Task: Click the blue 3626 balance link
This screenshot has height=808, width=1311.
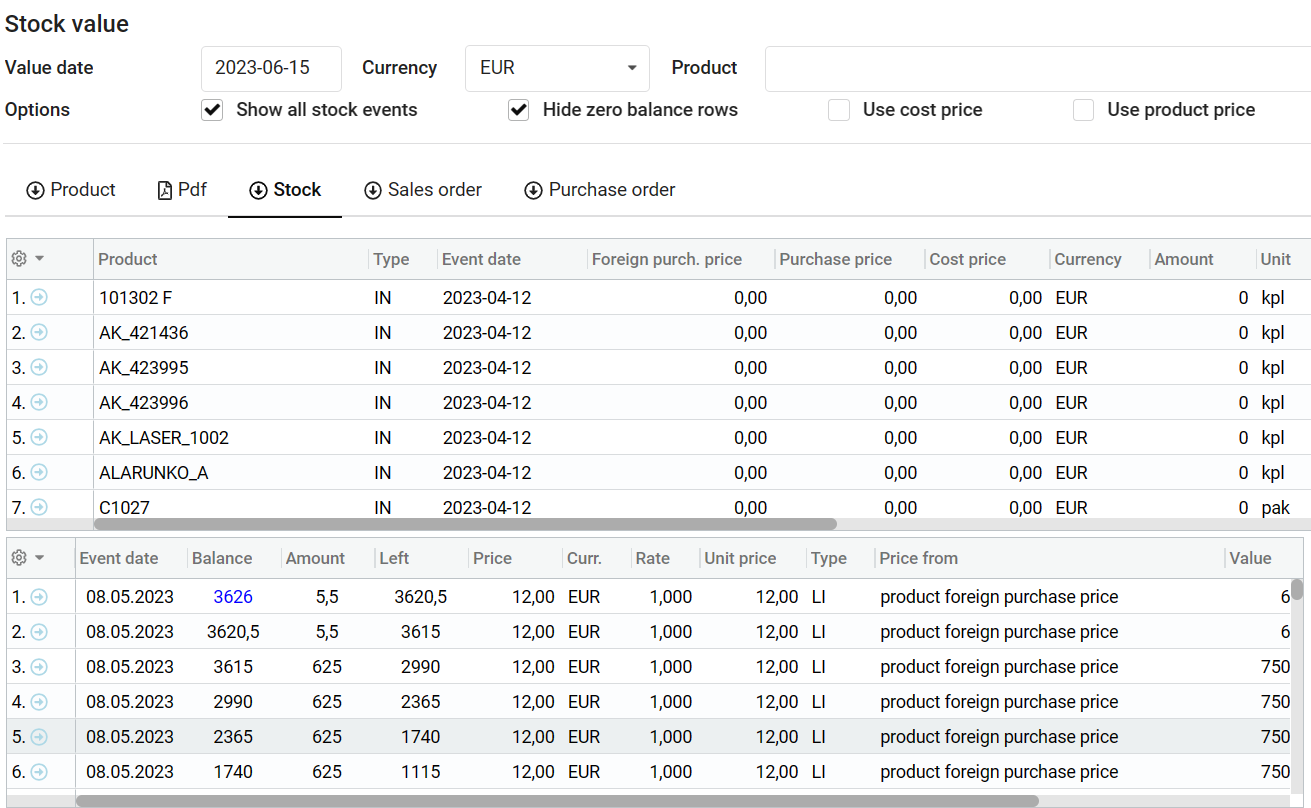Action: tap(233, 597)
